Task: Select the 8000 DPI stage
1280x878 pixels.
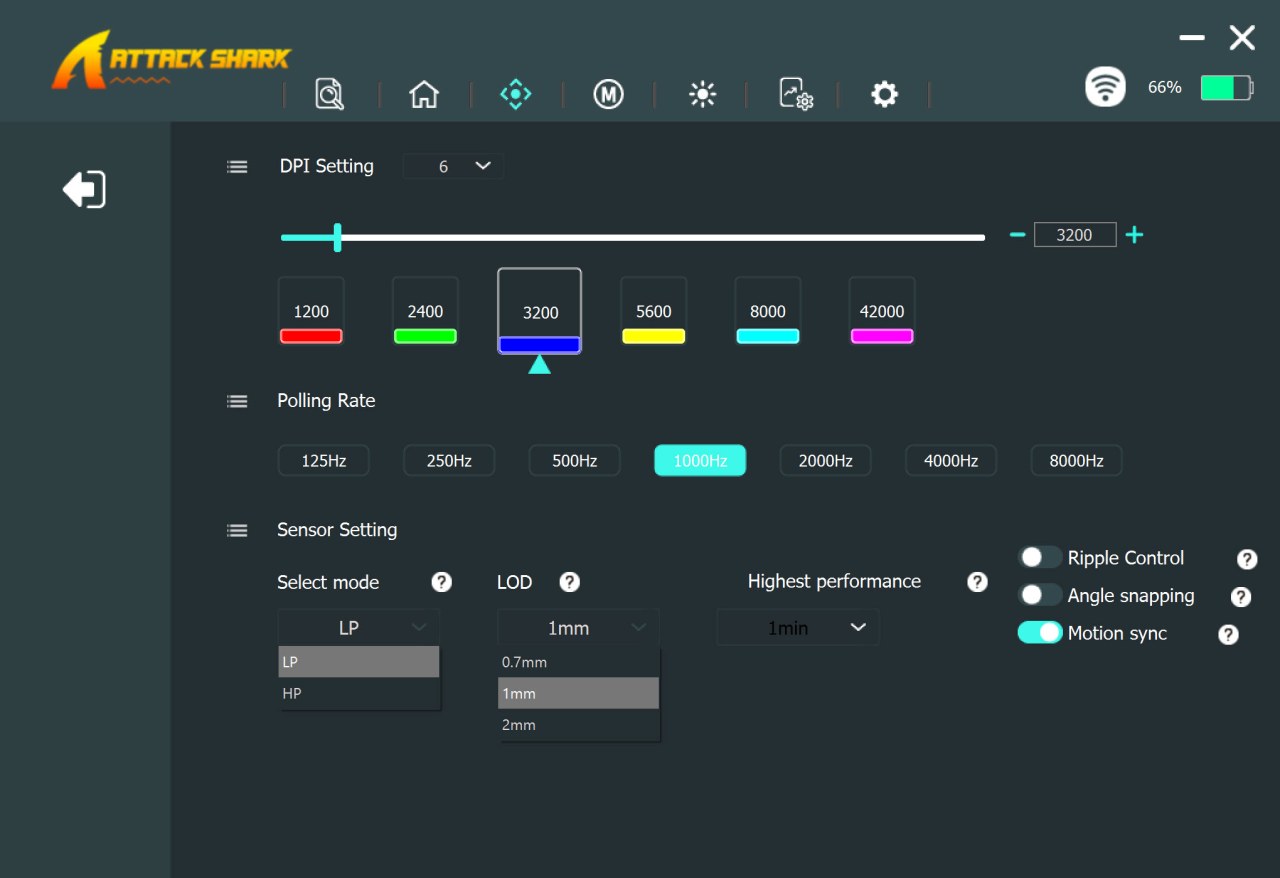Action: [768, 311]
